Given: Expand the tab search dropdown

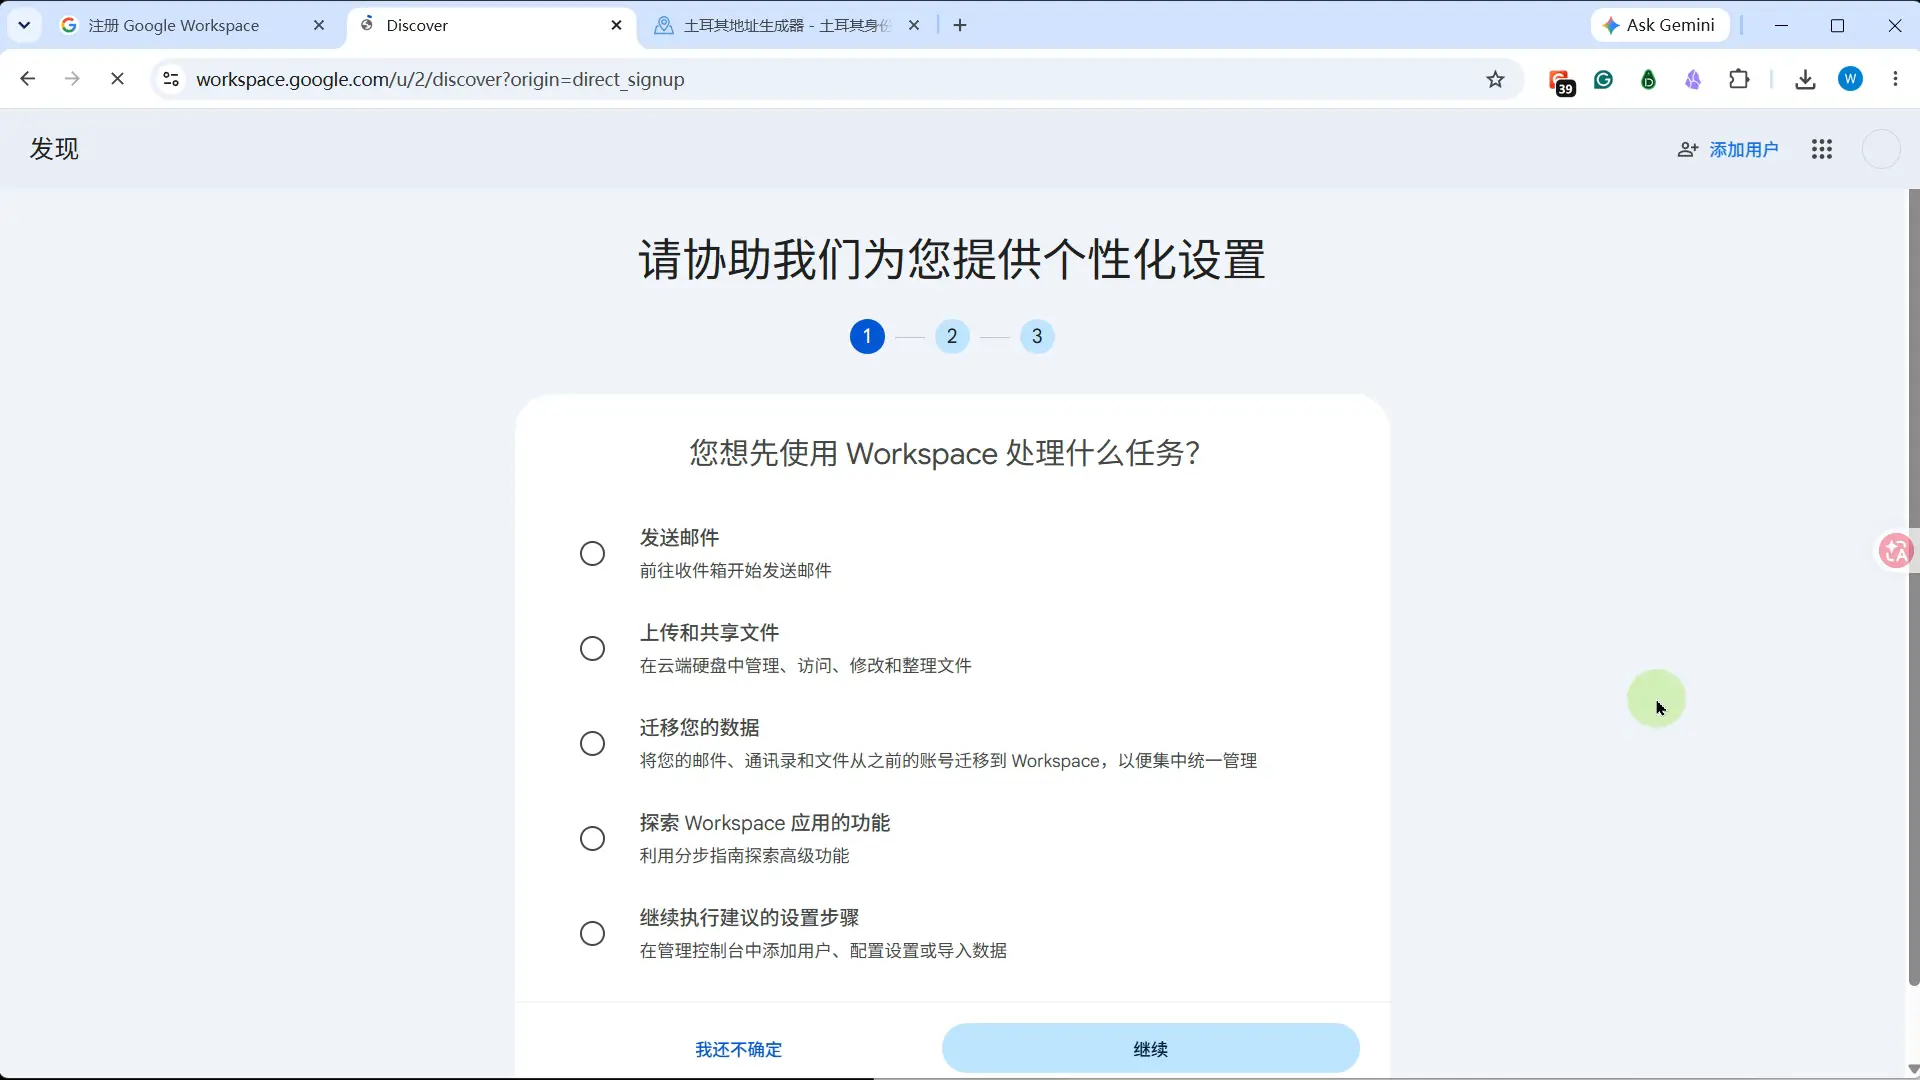Looking at the screenshot, I should coord(24,25).
